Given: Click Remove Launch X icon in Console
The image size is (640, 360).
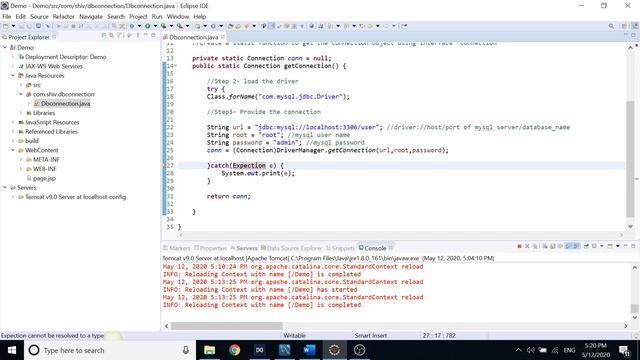Looking at the screenshot, I should point(527,246).
